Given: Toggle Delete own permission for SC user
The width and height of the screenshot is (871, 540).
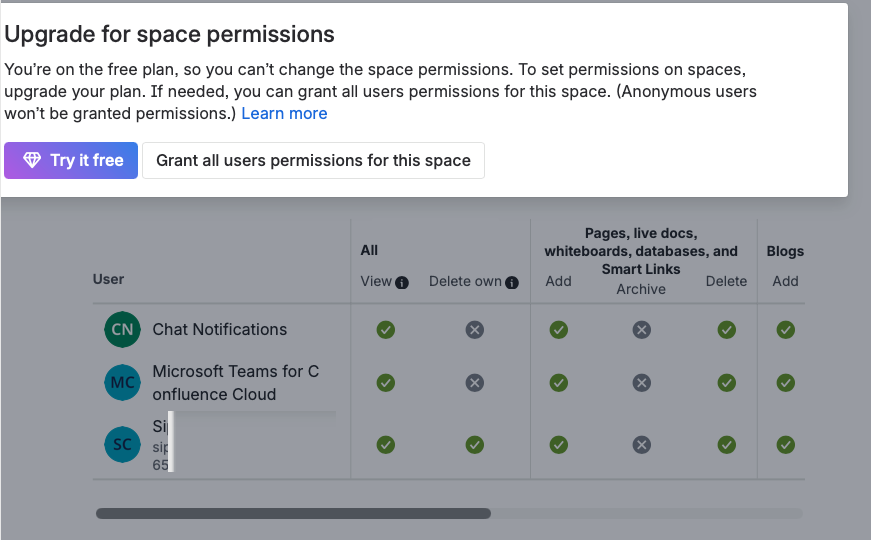Looking at the screenshot, I should pyautogui.click(x=475, y=445).
